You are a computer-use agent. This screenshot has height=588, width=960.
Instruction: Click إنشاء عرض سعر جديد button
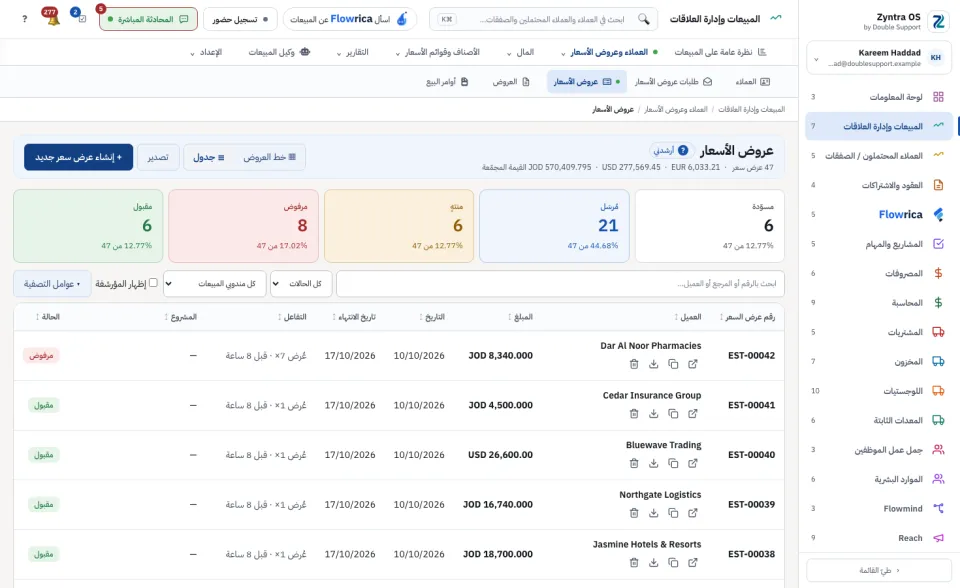click(x=78, y=157)
